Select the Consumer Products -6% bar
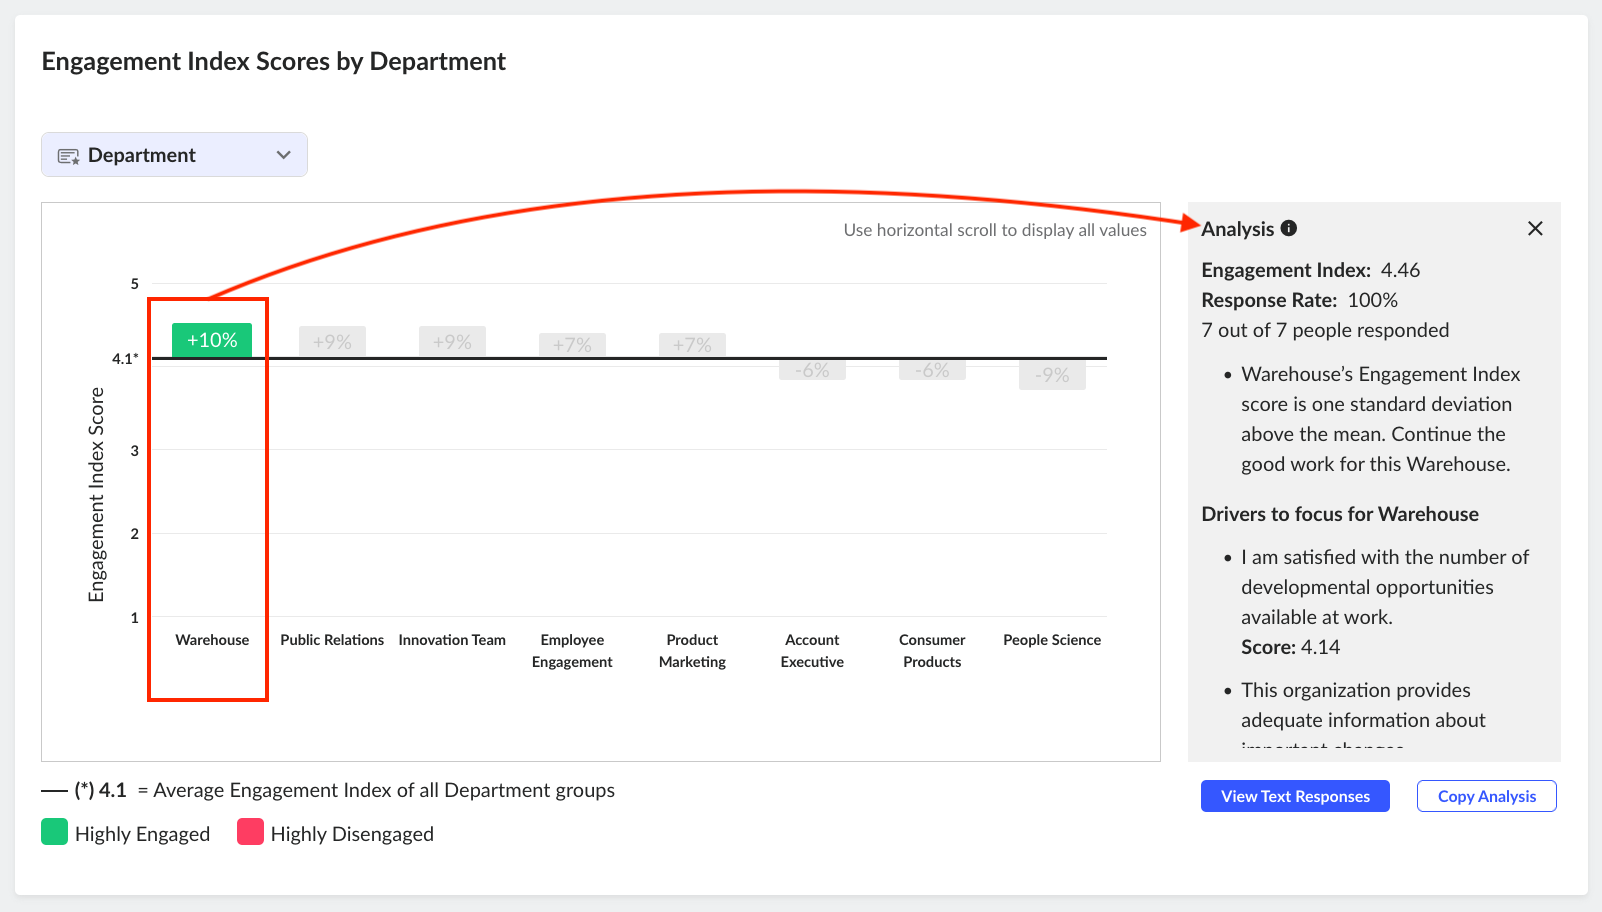This screenshot has width=1602, height=912. 932,370
